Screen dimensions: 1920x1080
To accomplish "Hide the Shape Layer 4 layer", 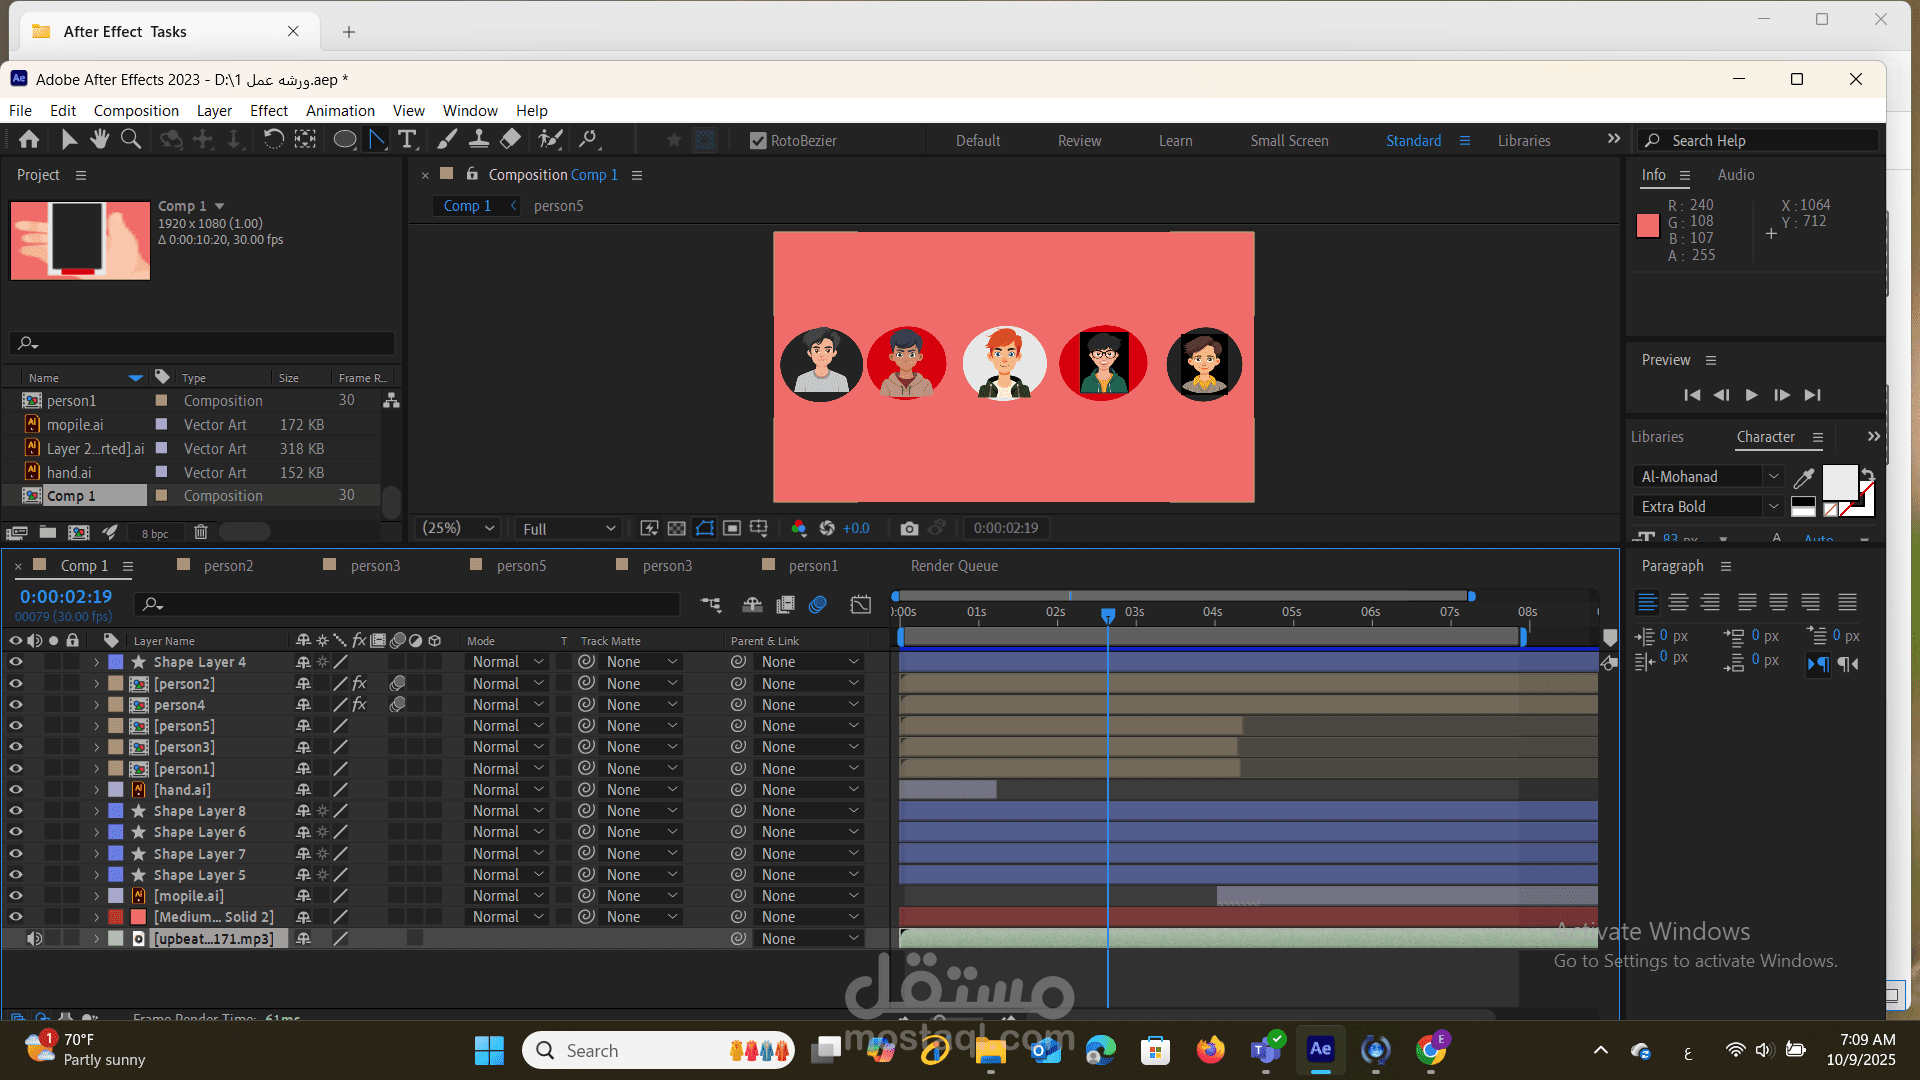I will 15,662.
